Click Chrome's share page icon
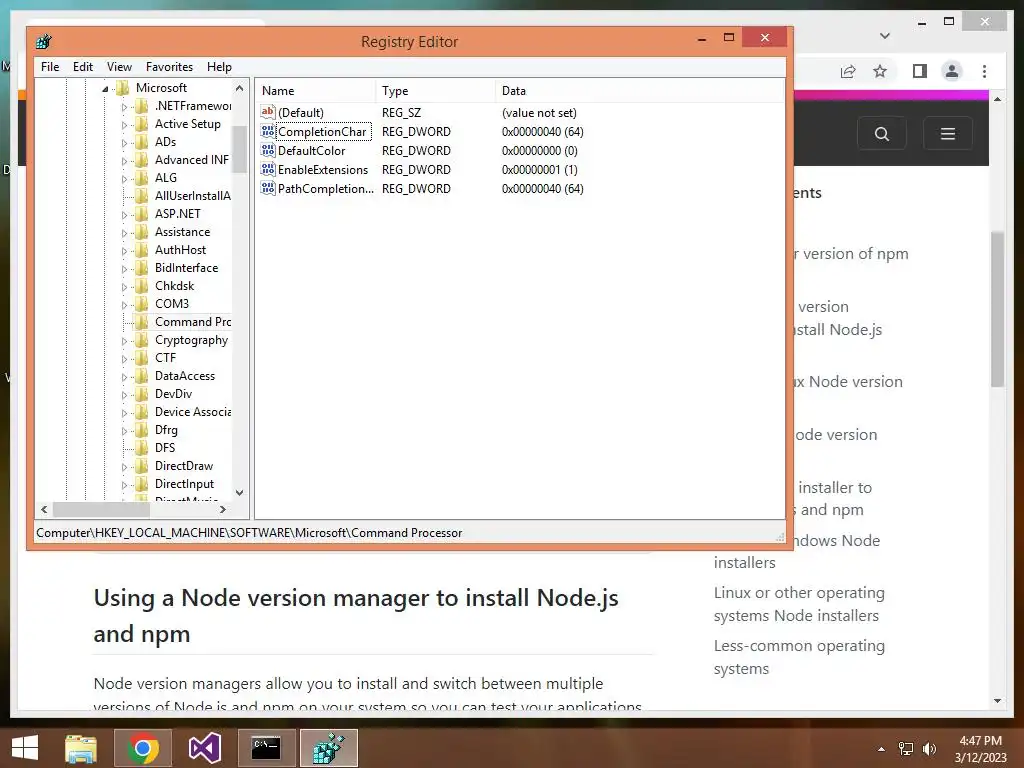 point(848,71)
